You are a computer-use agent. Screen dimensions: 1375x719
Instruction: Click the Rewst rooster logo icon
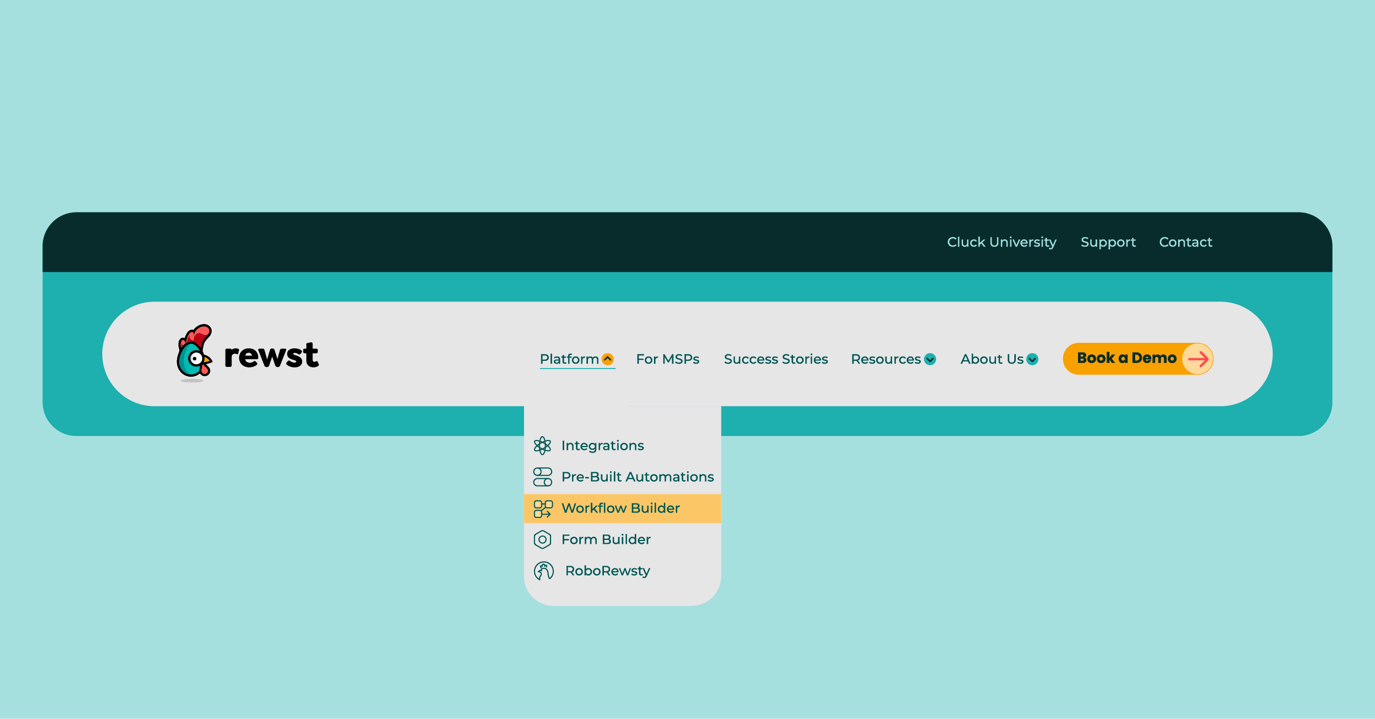click(x=194, y=353)
